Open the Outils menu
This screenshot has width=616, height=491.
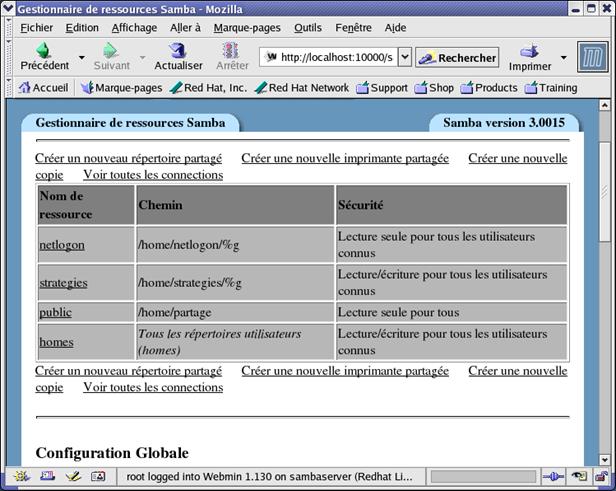308,27
